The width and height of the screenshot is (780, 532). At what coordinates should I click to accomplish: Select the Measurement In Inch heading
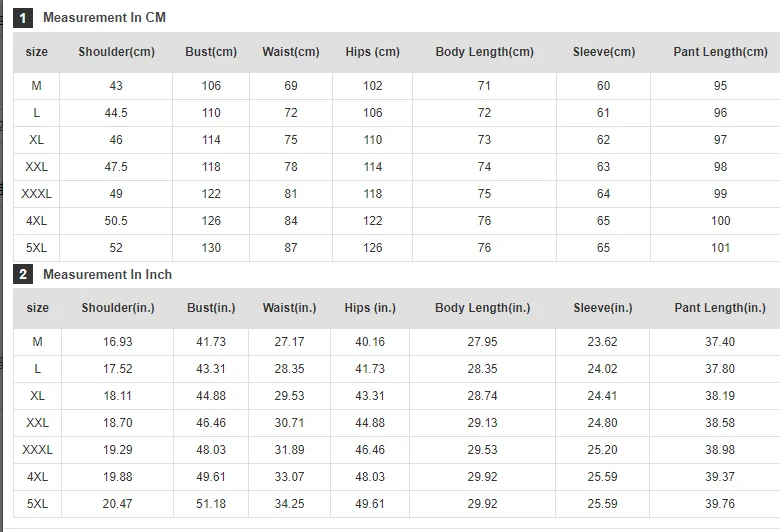coord(107,274)
